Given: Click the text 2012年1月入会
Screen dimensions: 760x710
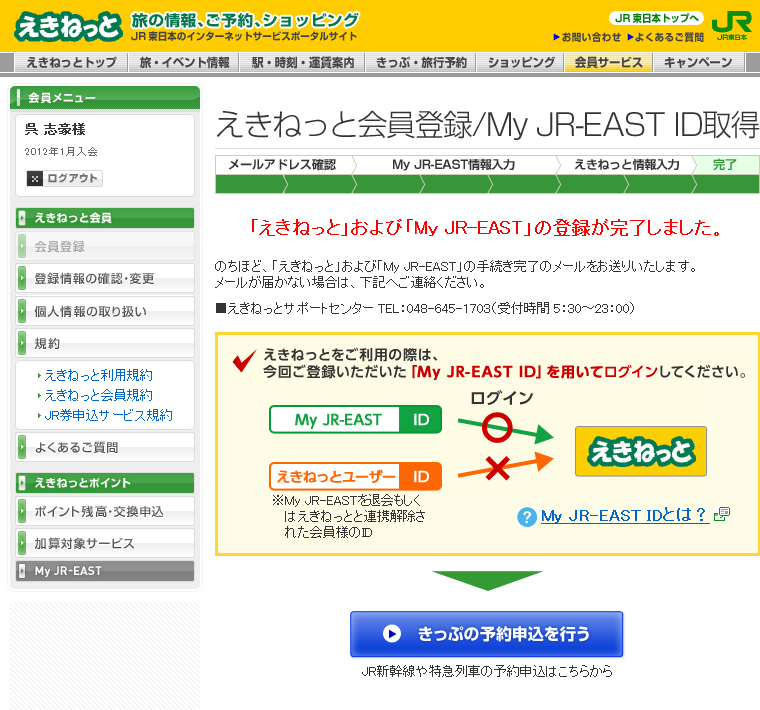Looking at the screenshot, I should tap(61, 152).
